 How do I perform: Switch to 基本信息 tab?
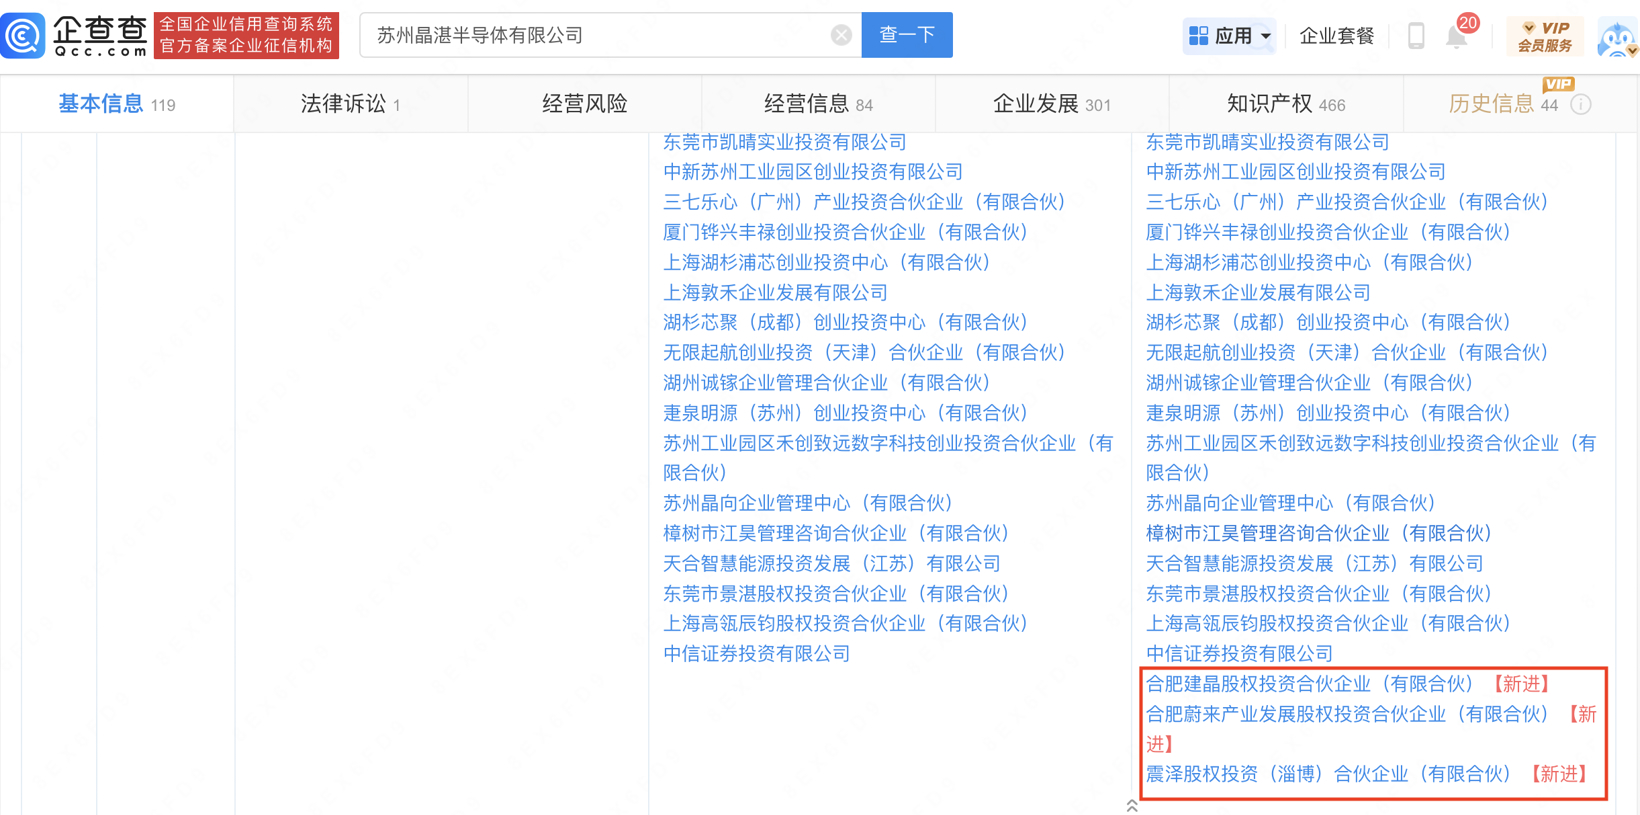117,104
